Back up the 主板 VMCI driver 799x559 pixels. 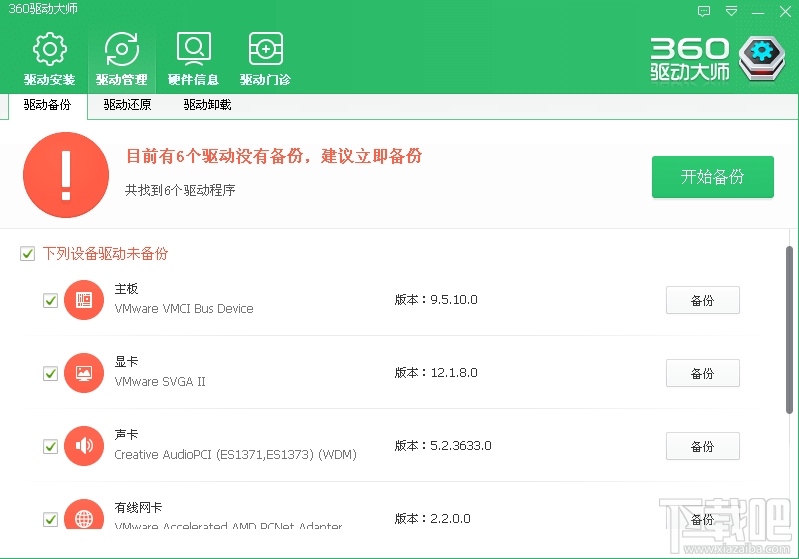[x=702, y=300]
